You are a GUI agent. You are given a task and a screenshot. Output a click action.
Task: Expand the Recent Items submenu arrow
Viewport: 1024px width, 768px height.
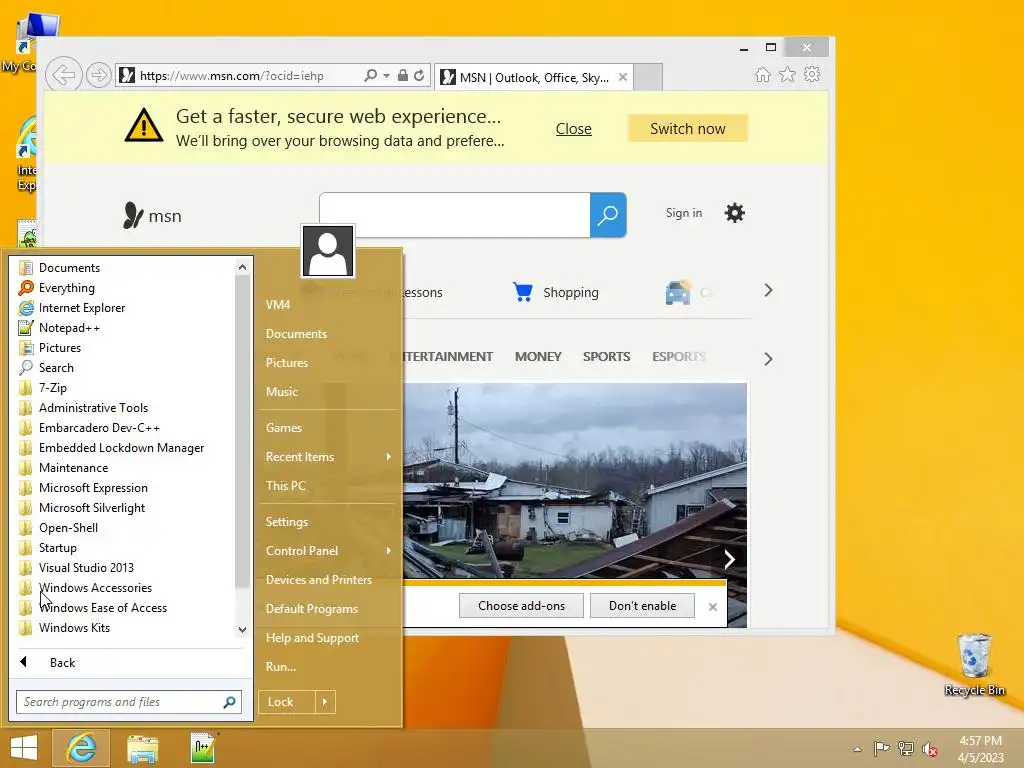(389, 456)
